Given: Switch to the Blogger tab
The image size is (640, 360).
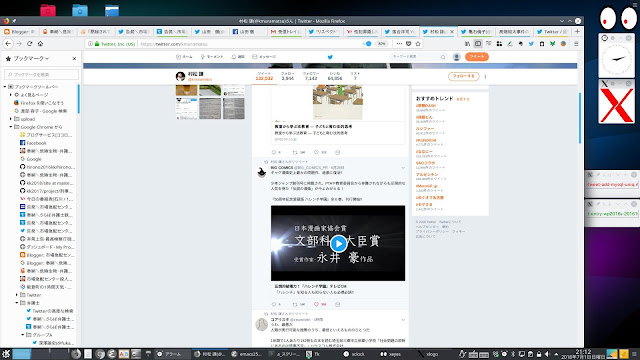Looking at the screenshot, I should click(19, 31).
